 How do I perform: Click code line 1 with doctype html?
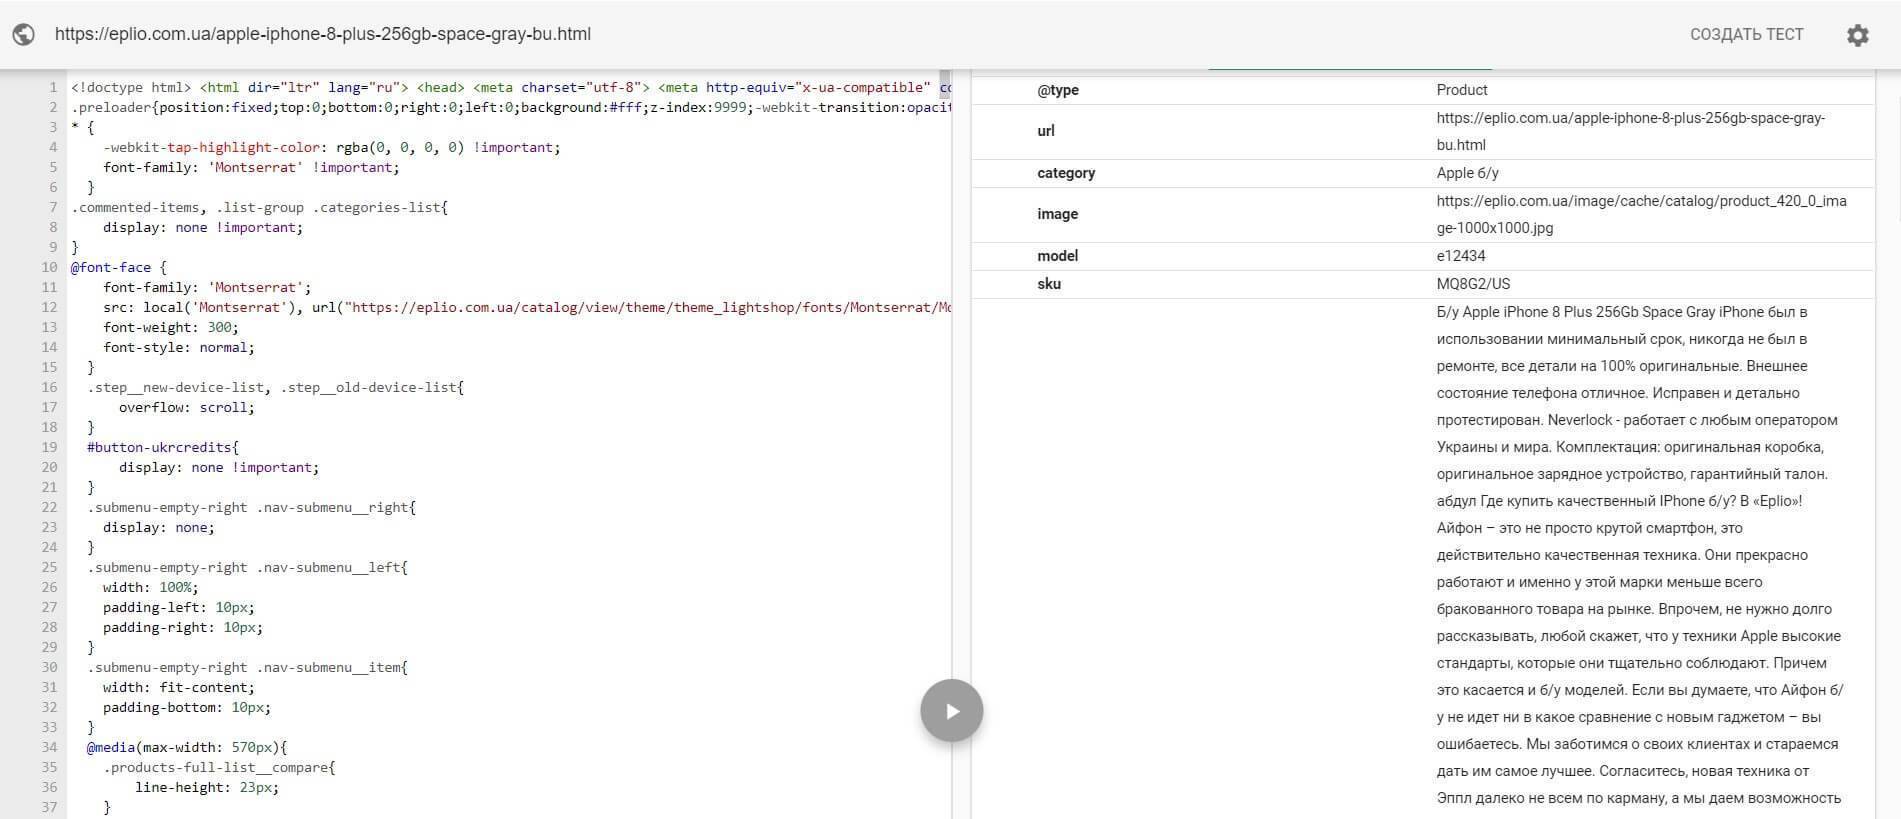click(510, 87)
